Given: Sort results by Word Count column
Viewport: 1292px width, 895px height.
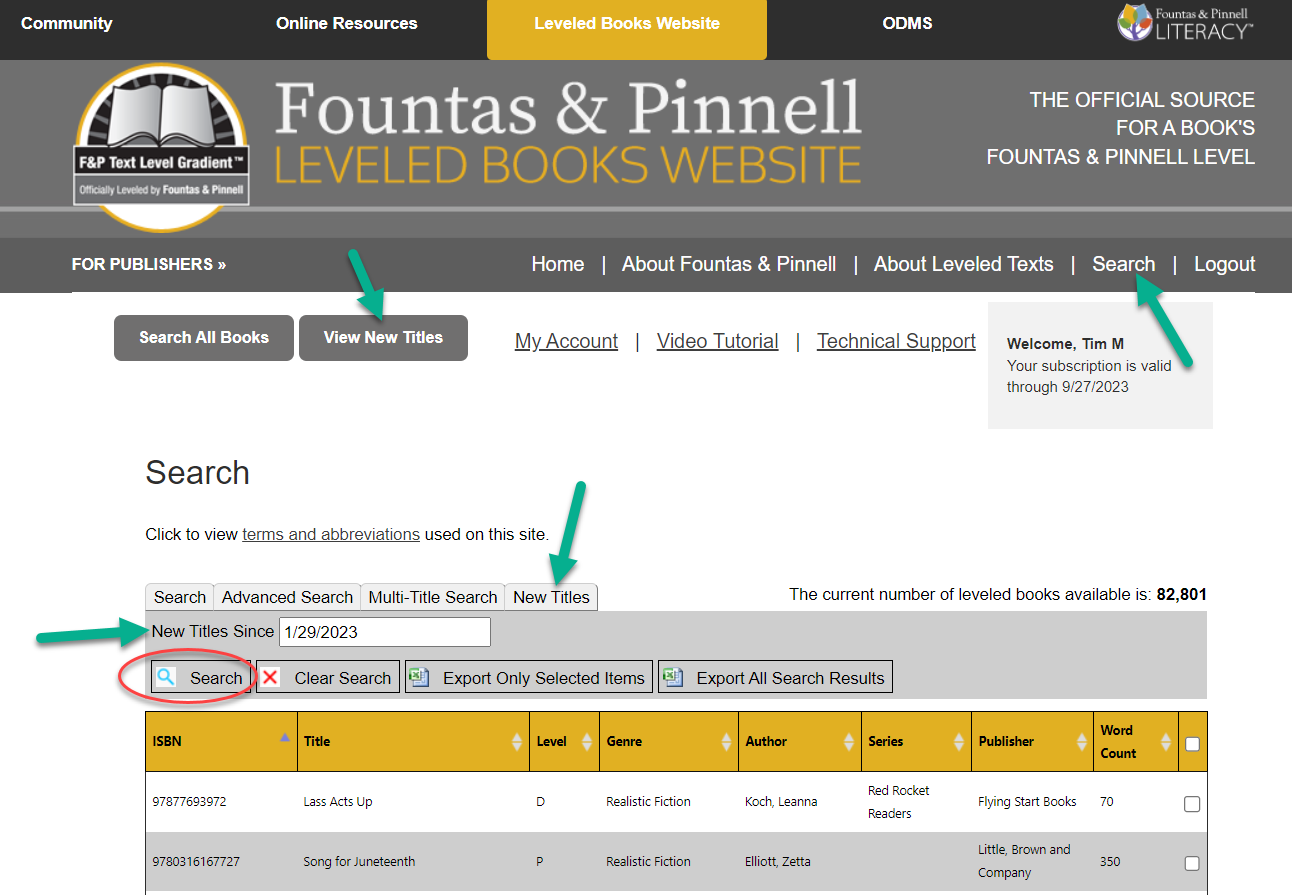Looking at the screenshot, I should tap(1165, 742).
